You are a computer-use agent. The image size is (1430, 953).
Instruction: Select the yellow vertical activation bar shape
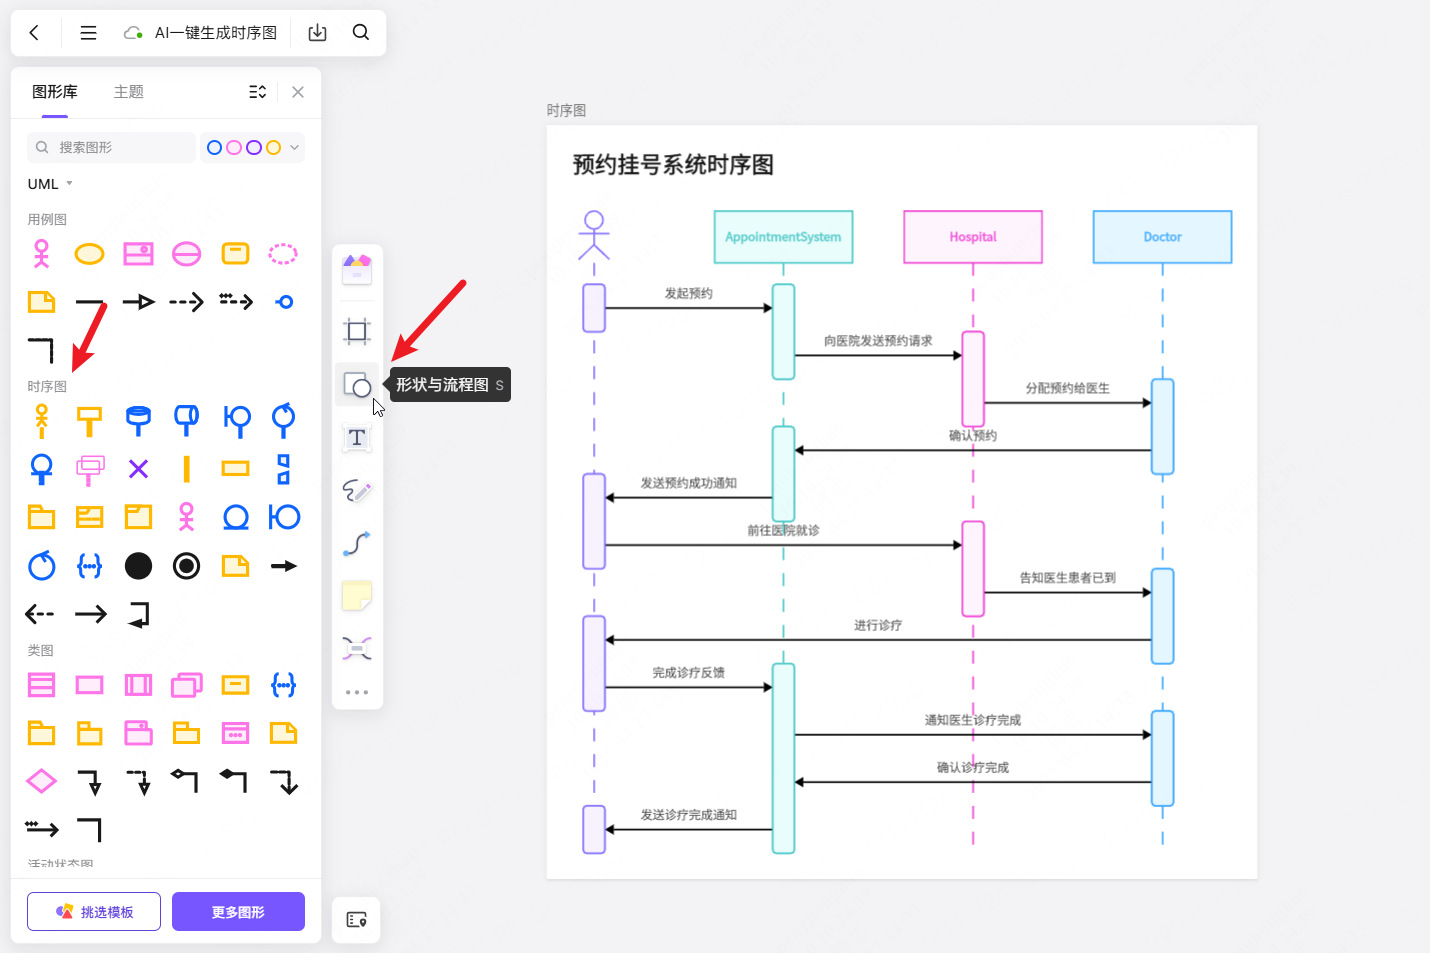coord(186,468)
